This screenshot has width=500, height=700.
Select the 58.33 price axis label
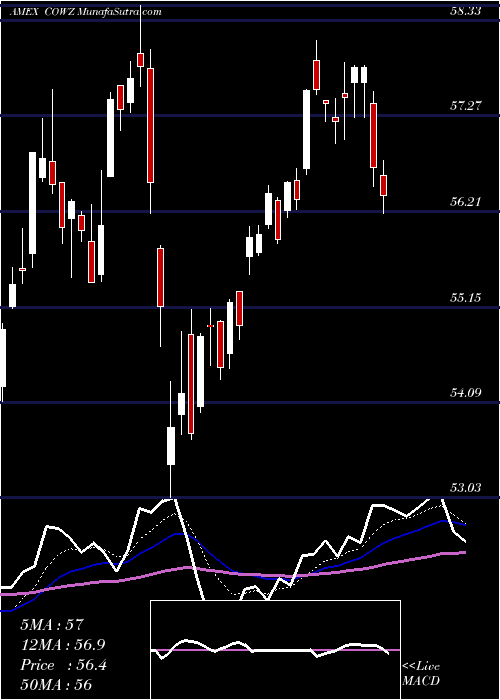(x=466, y=11)
